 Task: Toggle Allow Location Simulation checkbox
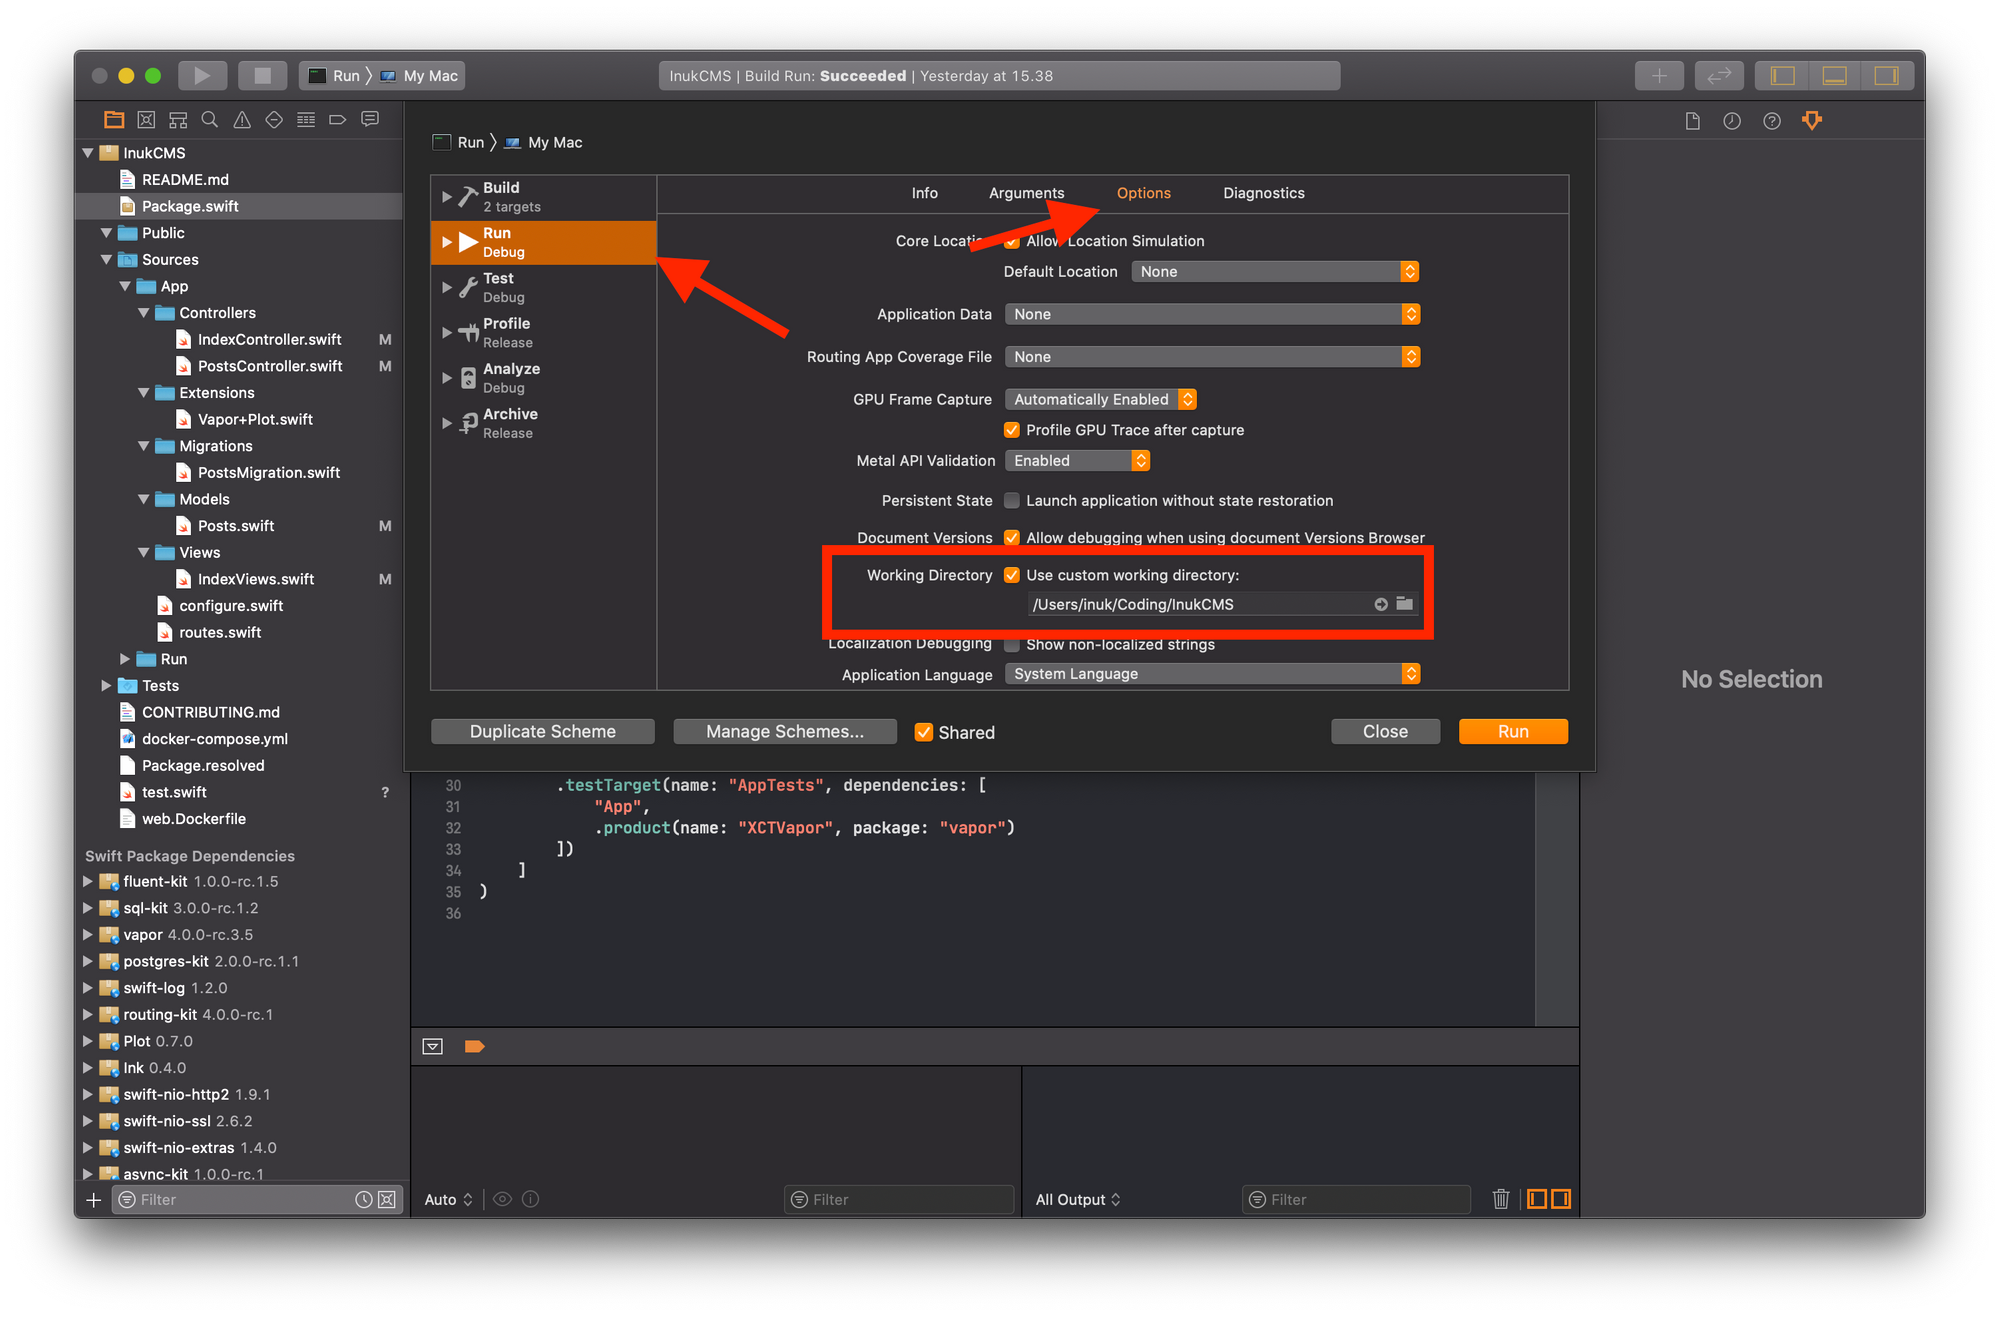(x=1012, y=241)
